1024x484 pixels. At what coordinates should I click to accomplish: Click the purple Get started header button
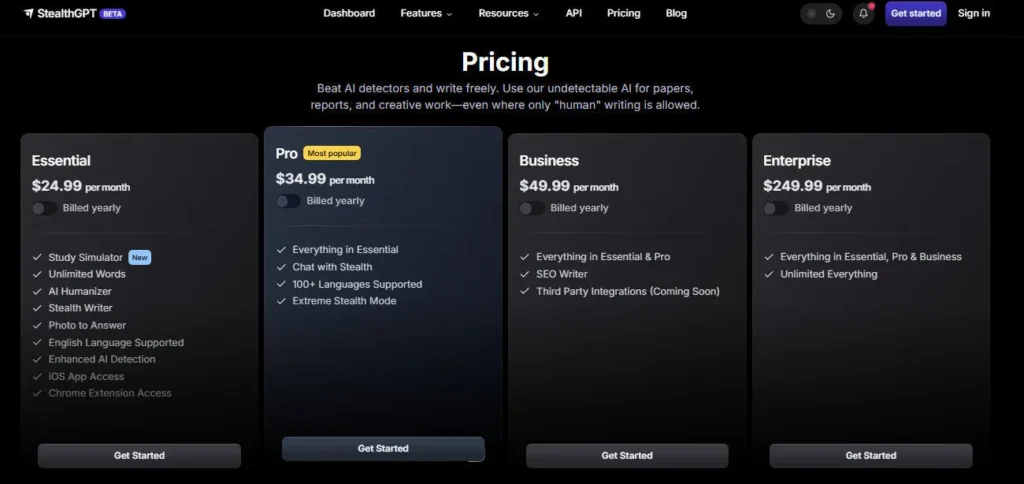(x=915, y=14)
